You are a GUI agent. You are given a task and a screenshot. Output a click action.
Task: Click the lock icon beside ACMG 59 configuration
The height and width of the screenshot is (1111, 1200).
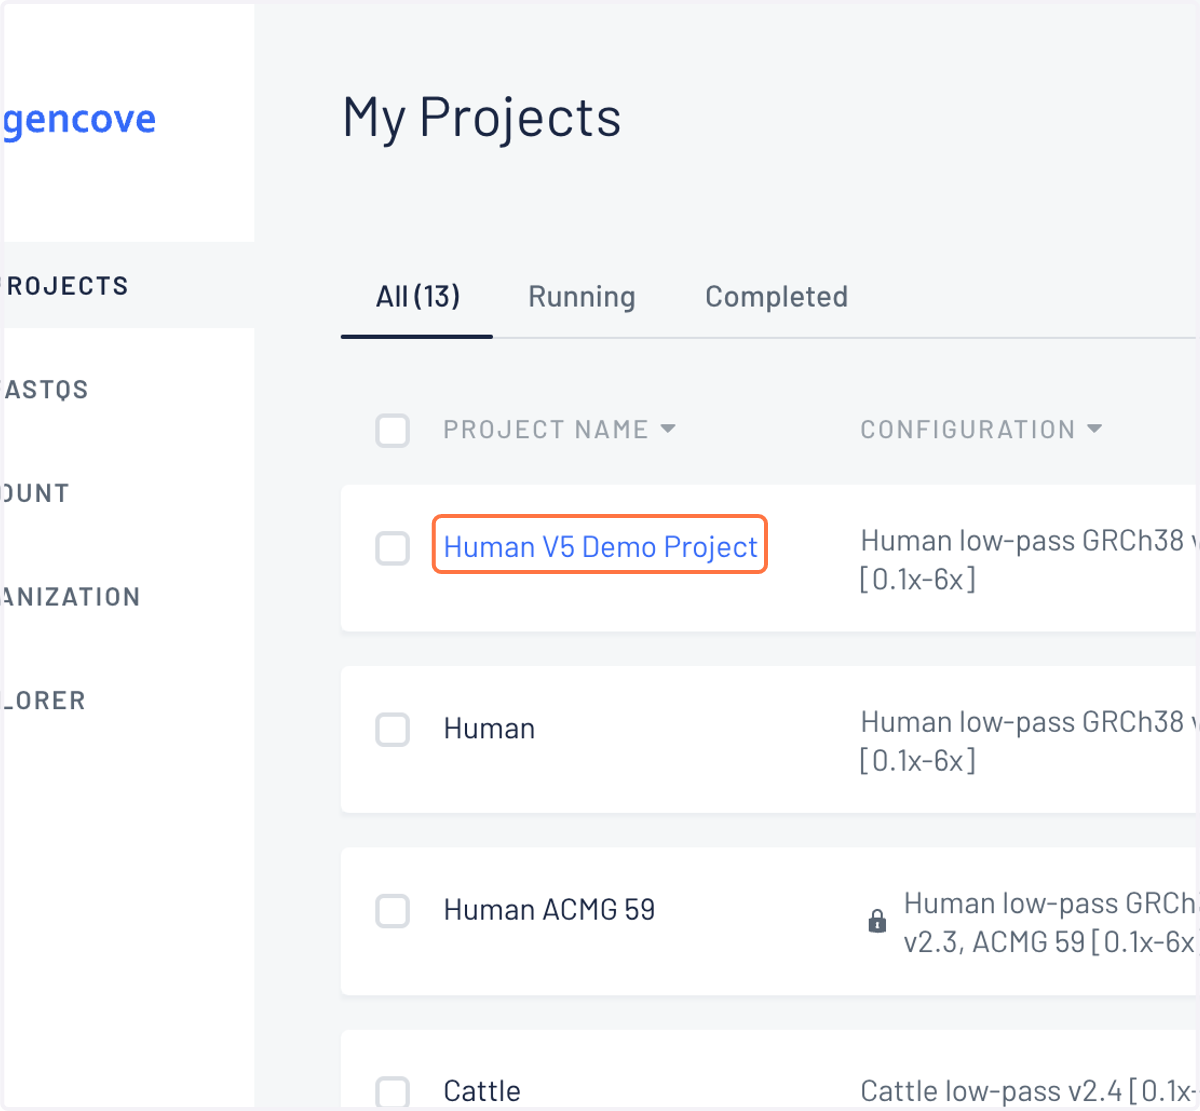tap(877, 921)
